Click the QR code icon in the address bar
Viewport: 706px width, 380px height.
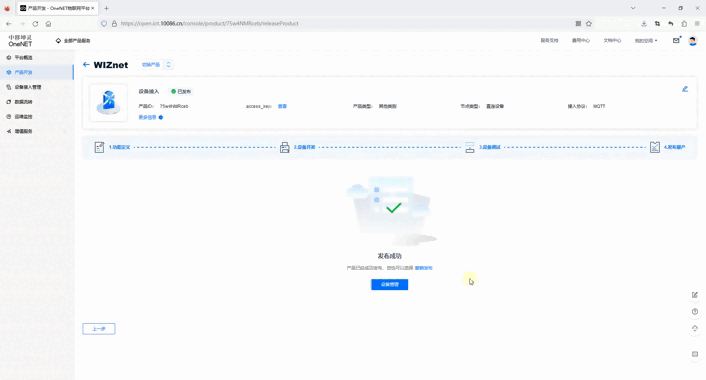578,23
